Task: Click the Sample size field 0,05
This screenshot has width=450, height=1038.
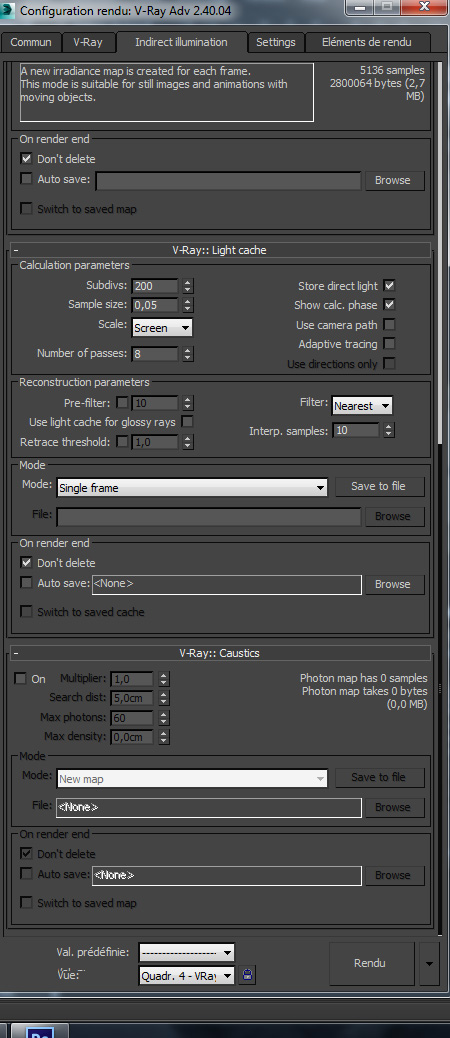Action: tap(156, 305)
